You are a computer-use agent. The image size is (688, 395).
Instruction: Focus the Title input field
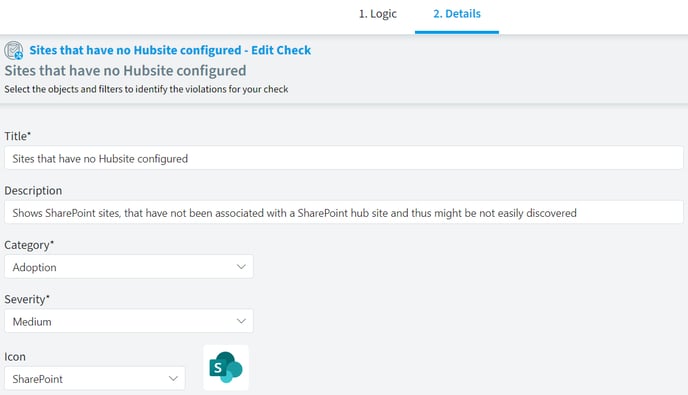[344, 158]
